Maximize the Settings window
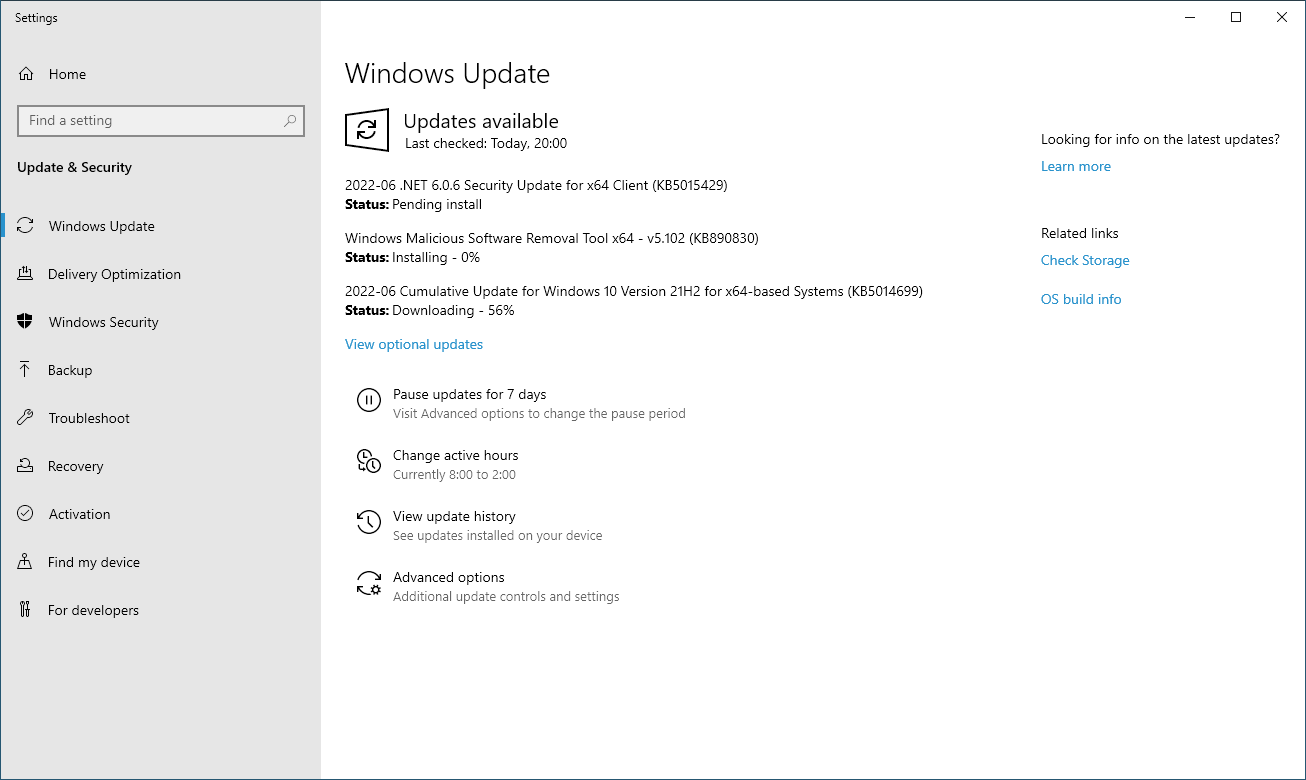Image resolution: width=1306 pixels, height=780 pixels. coord(1236,17)
